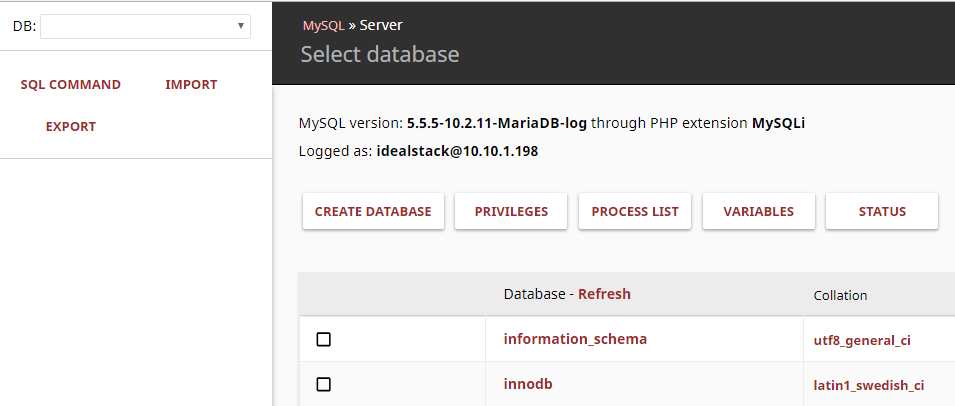
Task: Go to the Import page
Action: tap(191, 85)
